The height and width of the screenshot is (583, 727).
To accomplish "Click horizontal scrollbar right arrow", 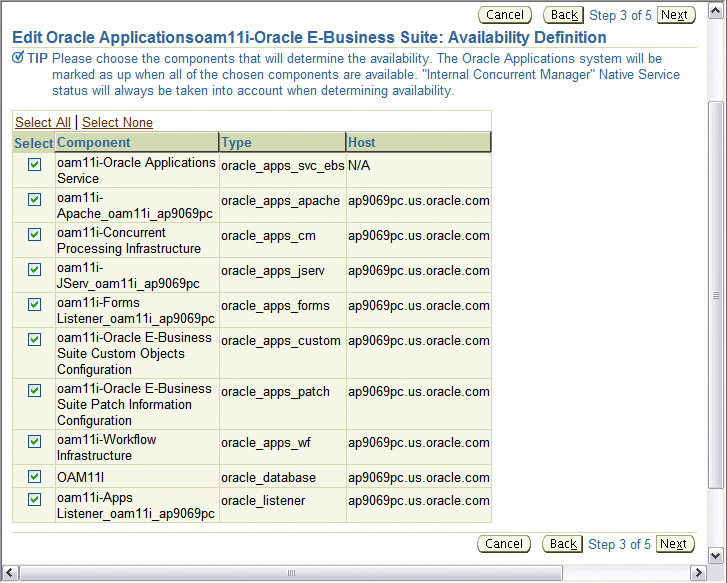I will pos(698,573).
